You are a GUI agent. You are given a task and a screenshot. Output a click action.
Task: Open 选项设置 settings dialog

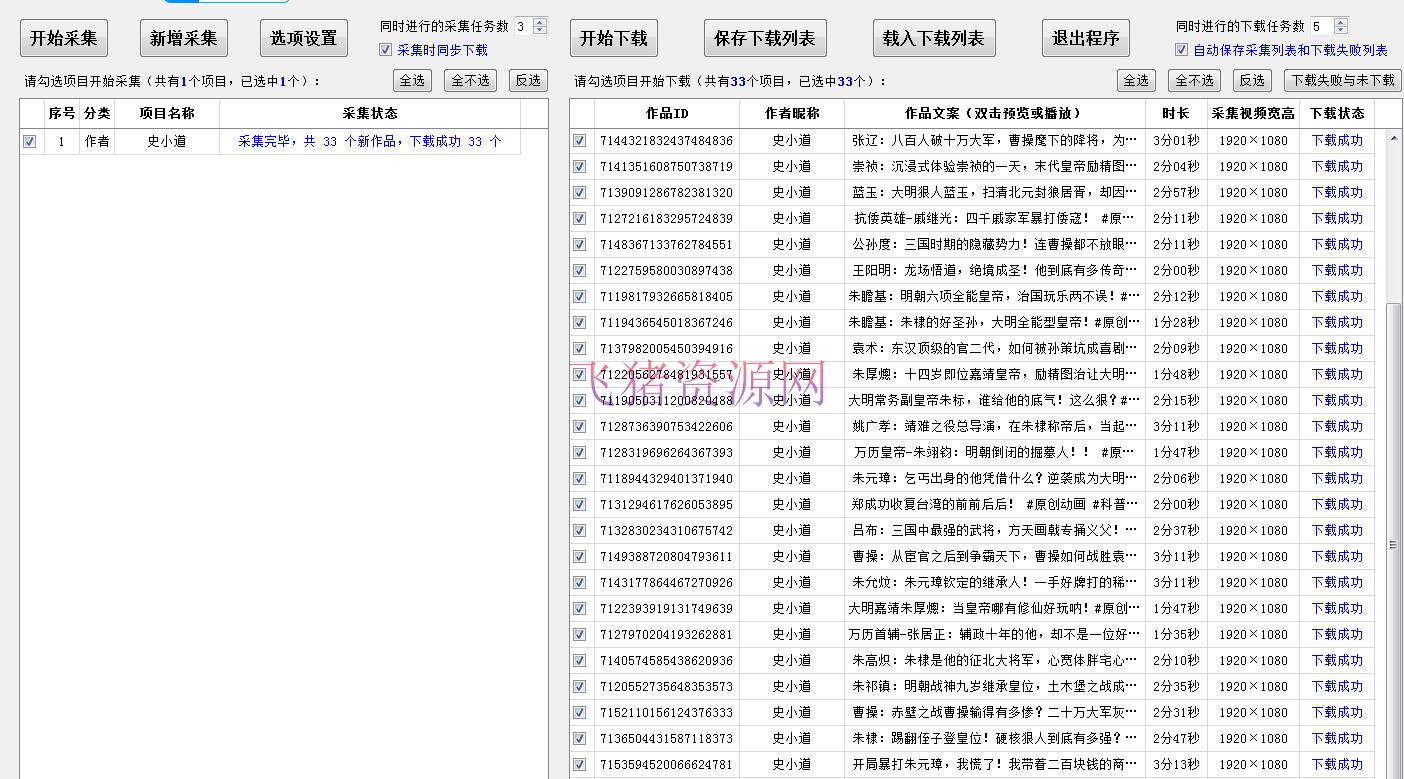click(303, 37)
